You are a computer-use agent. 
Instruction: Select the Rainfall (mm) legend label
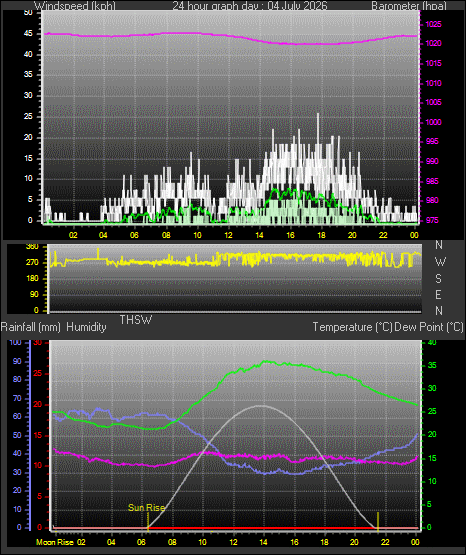point(31,327)
